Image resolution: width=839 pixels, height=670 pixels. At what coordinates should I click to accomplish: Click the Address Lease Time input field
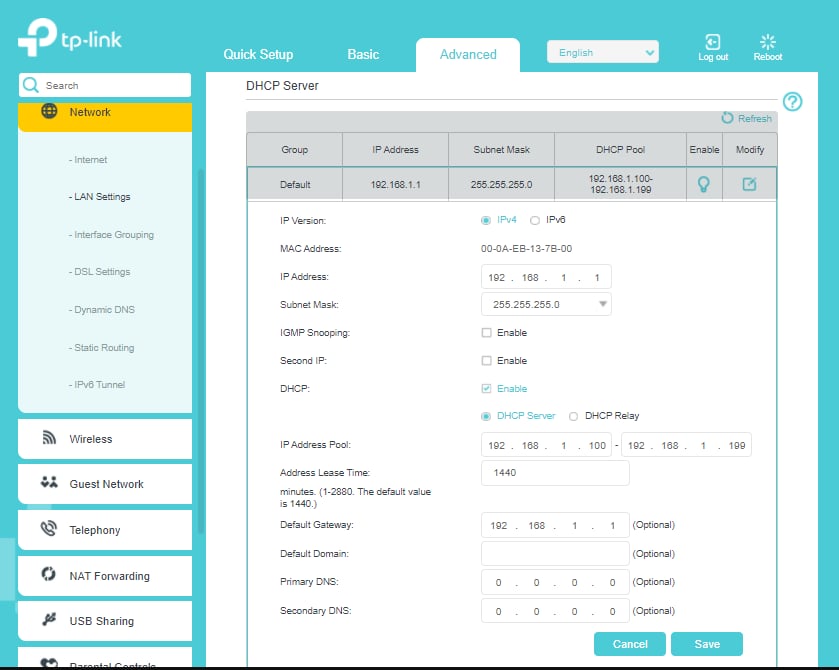click(x=555, y=473)
